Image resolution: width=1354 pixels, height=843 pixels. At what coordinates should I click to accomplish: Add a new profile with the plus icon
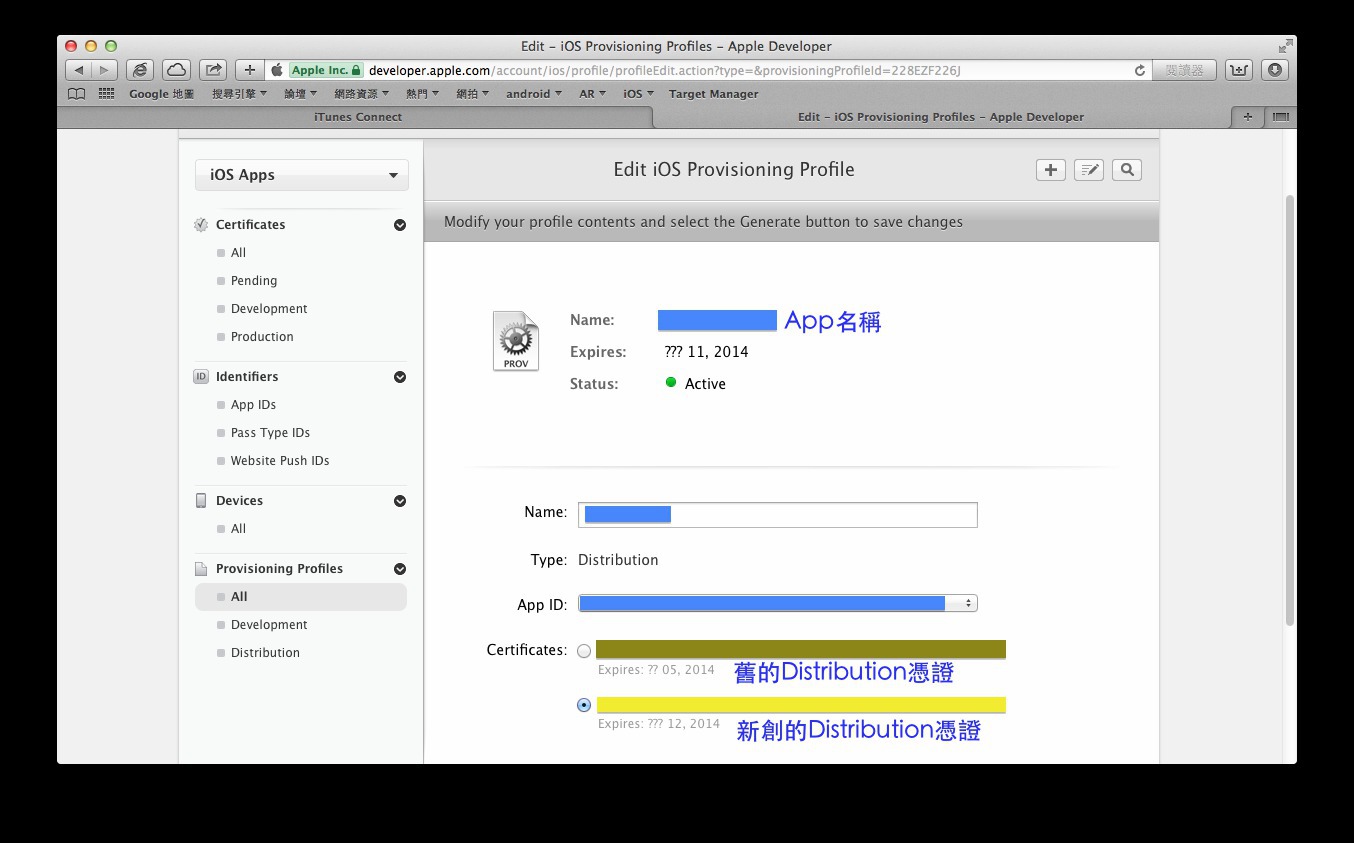[x=1050, y=170]
